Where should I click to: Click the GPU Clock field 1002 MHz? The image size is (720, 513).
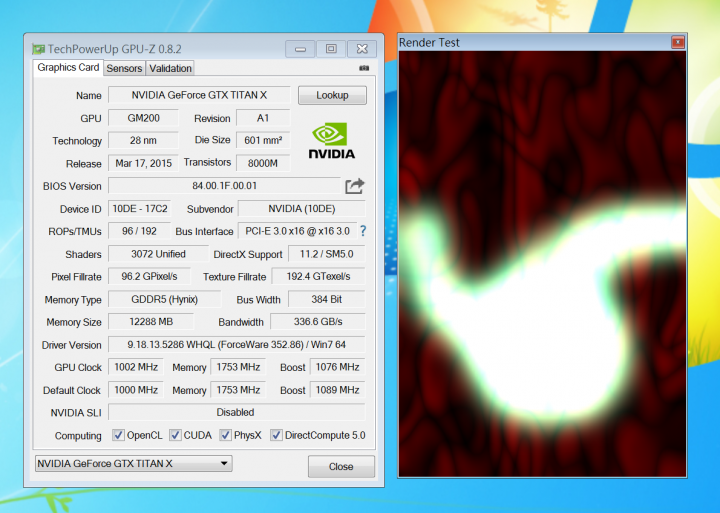click(136, 367)
